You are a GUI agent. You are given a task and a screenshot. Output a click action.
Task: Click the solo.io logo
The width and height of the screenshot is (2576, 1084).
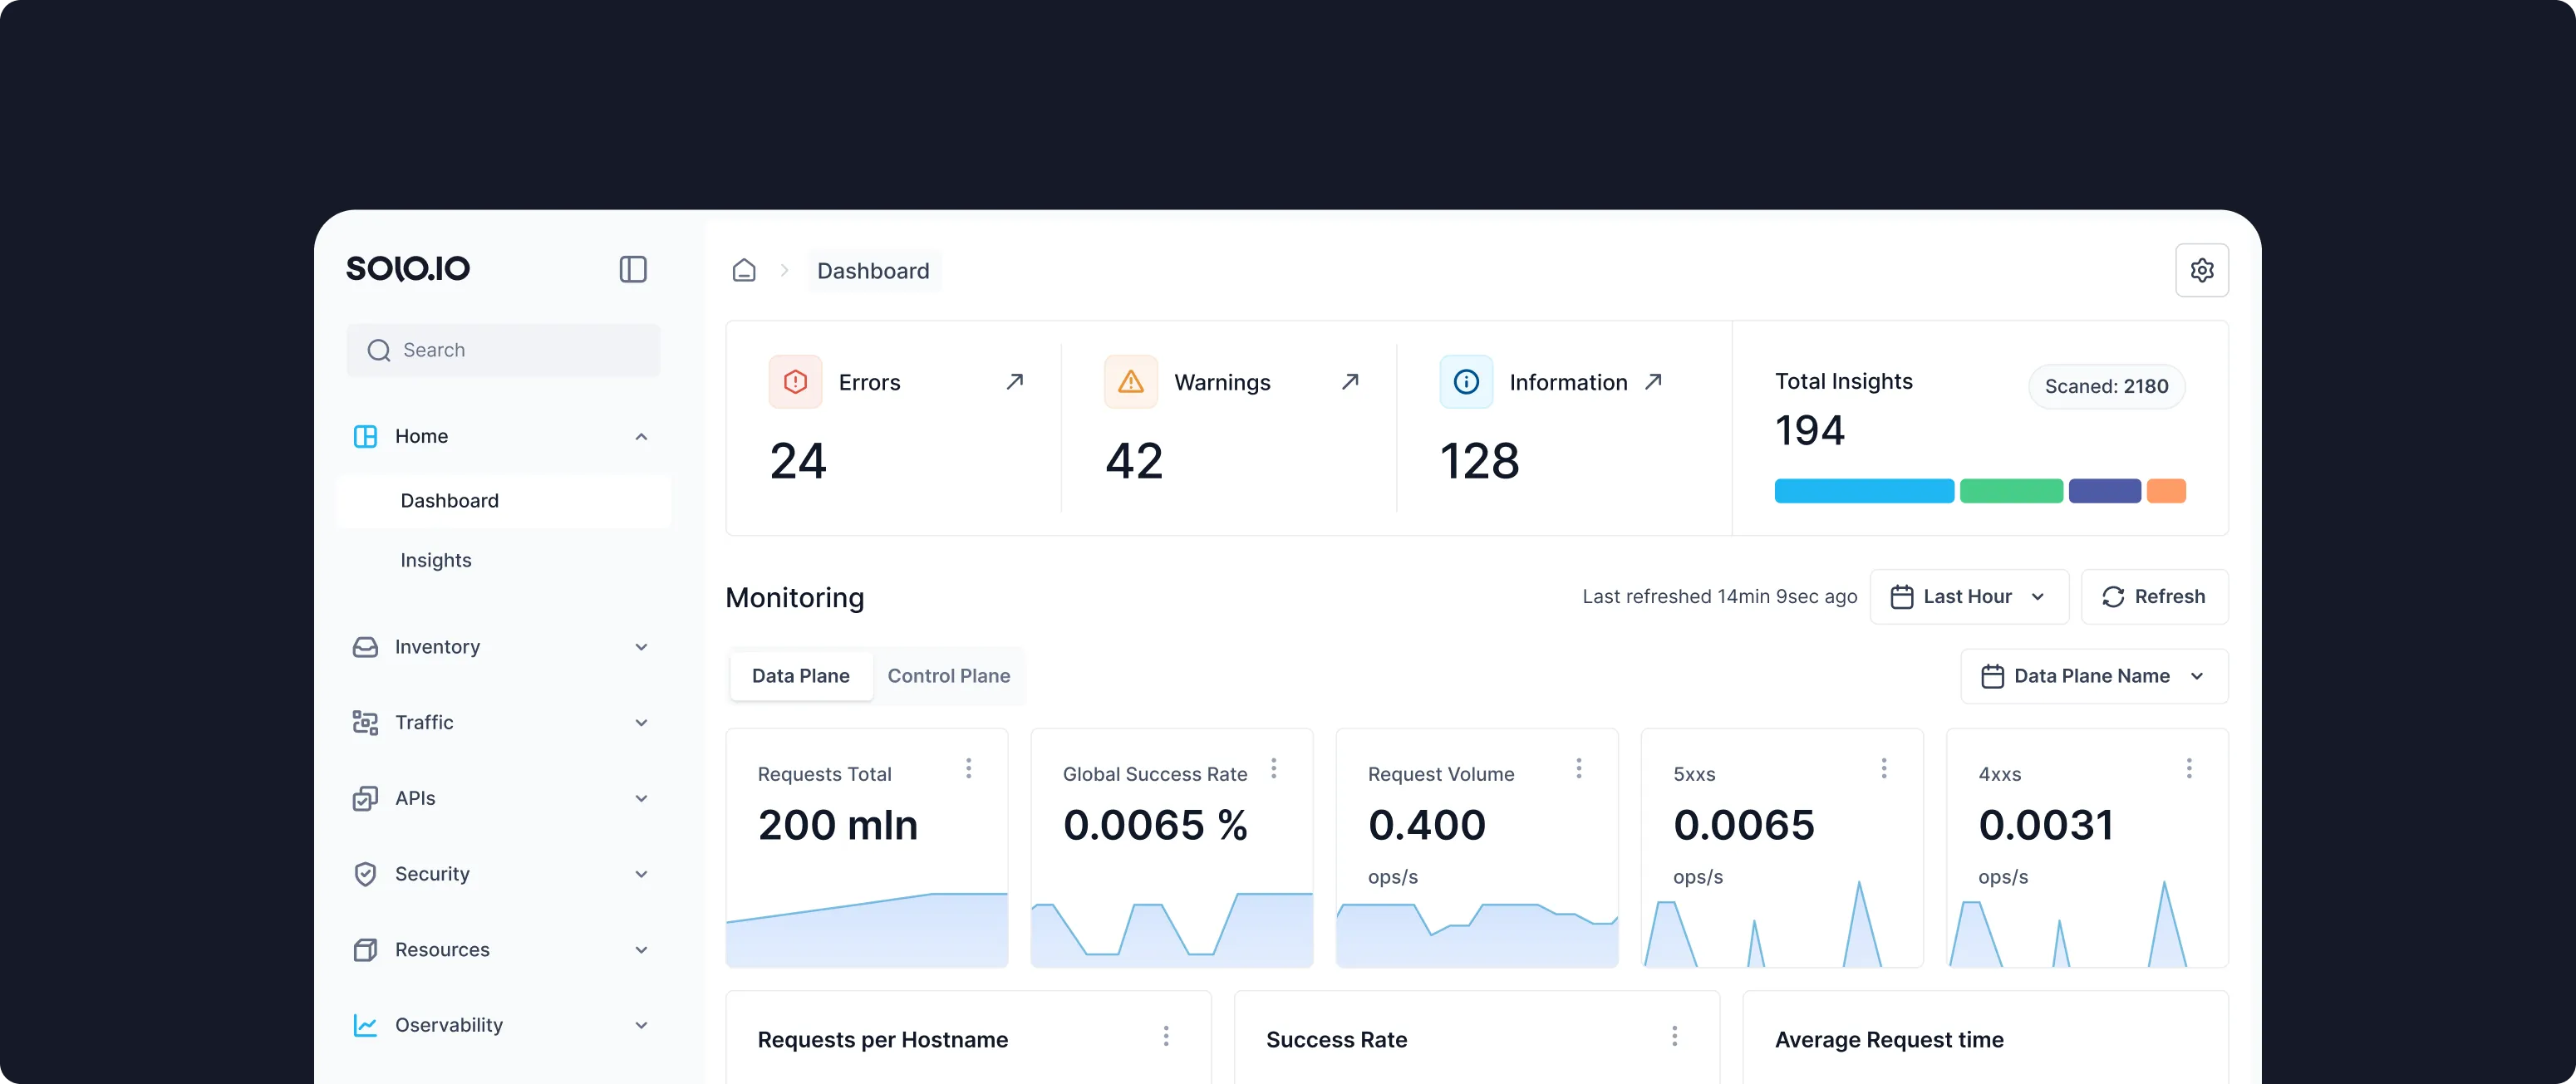(x=407, y=268)
